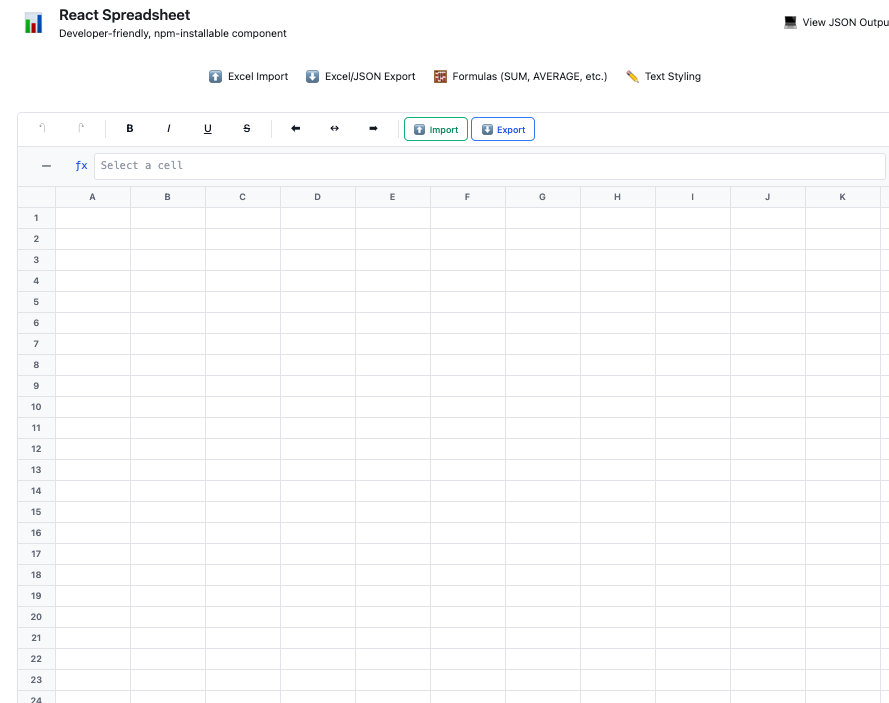
Task: Click the Formulas abacus icon
Action: (x=440, y=77)
